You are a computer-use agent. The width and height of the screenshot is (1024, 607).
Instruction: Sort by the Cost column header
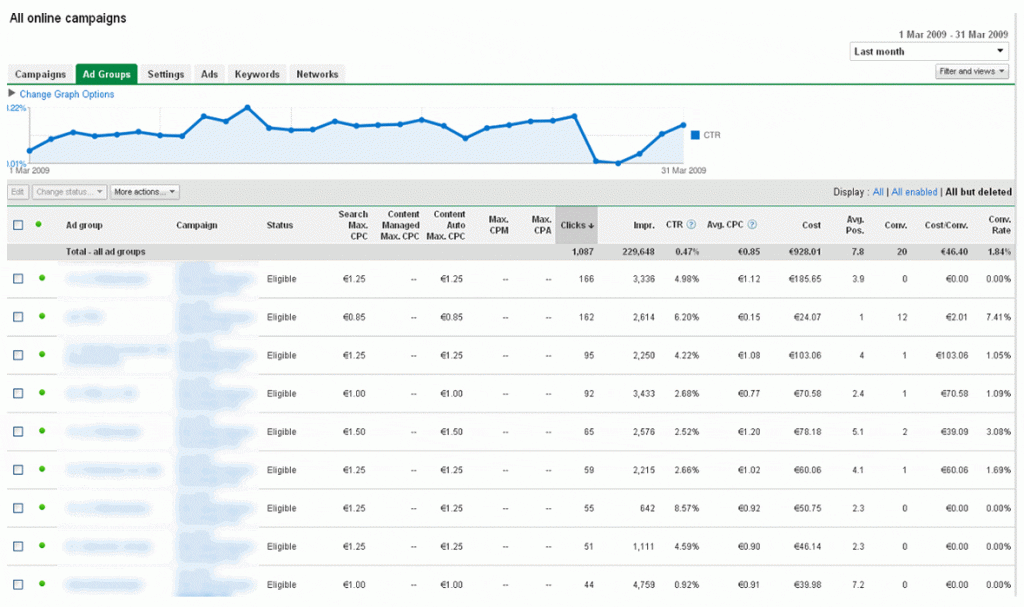click(x=812, y=225)
